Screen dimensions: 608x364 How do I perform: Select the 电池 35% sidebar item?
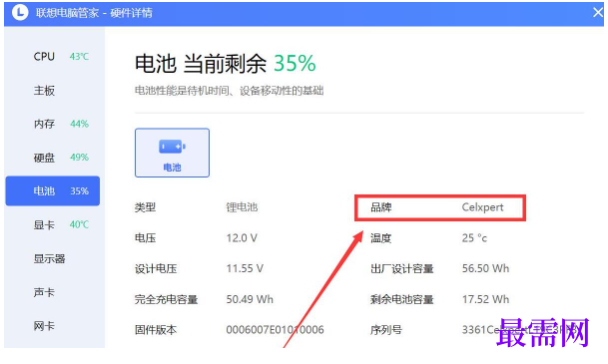(52, 191)
